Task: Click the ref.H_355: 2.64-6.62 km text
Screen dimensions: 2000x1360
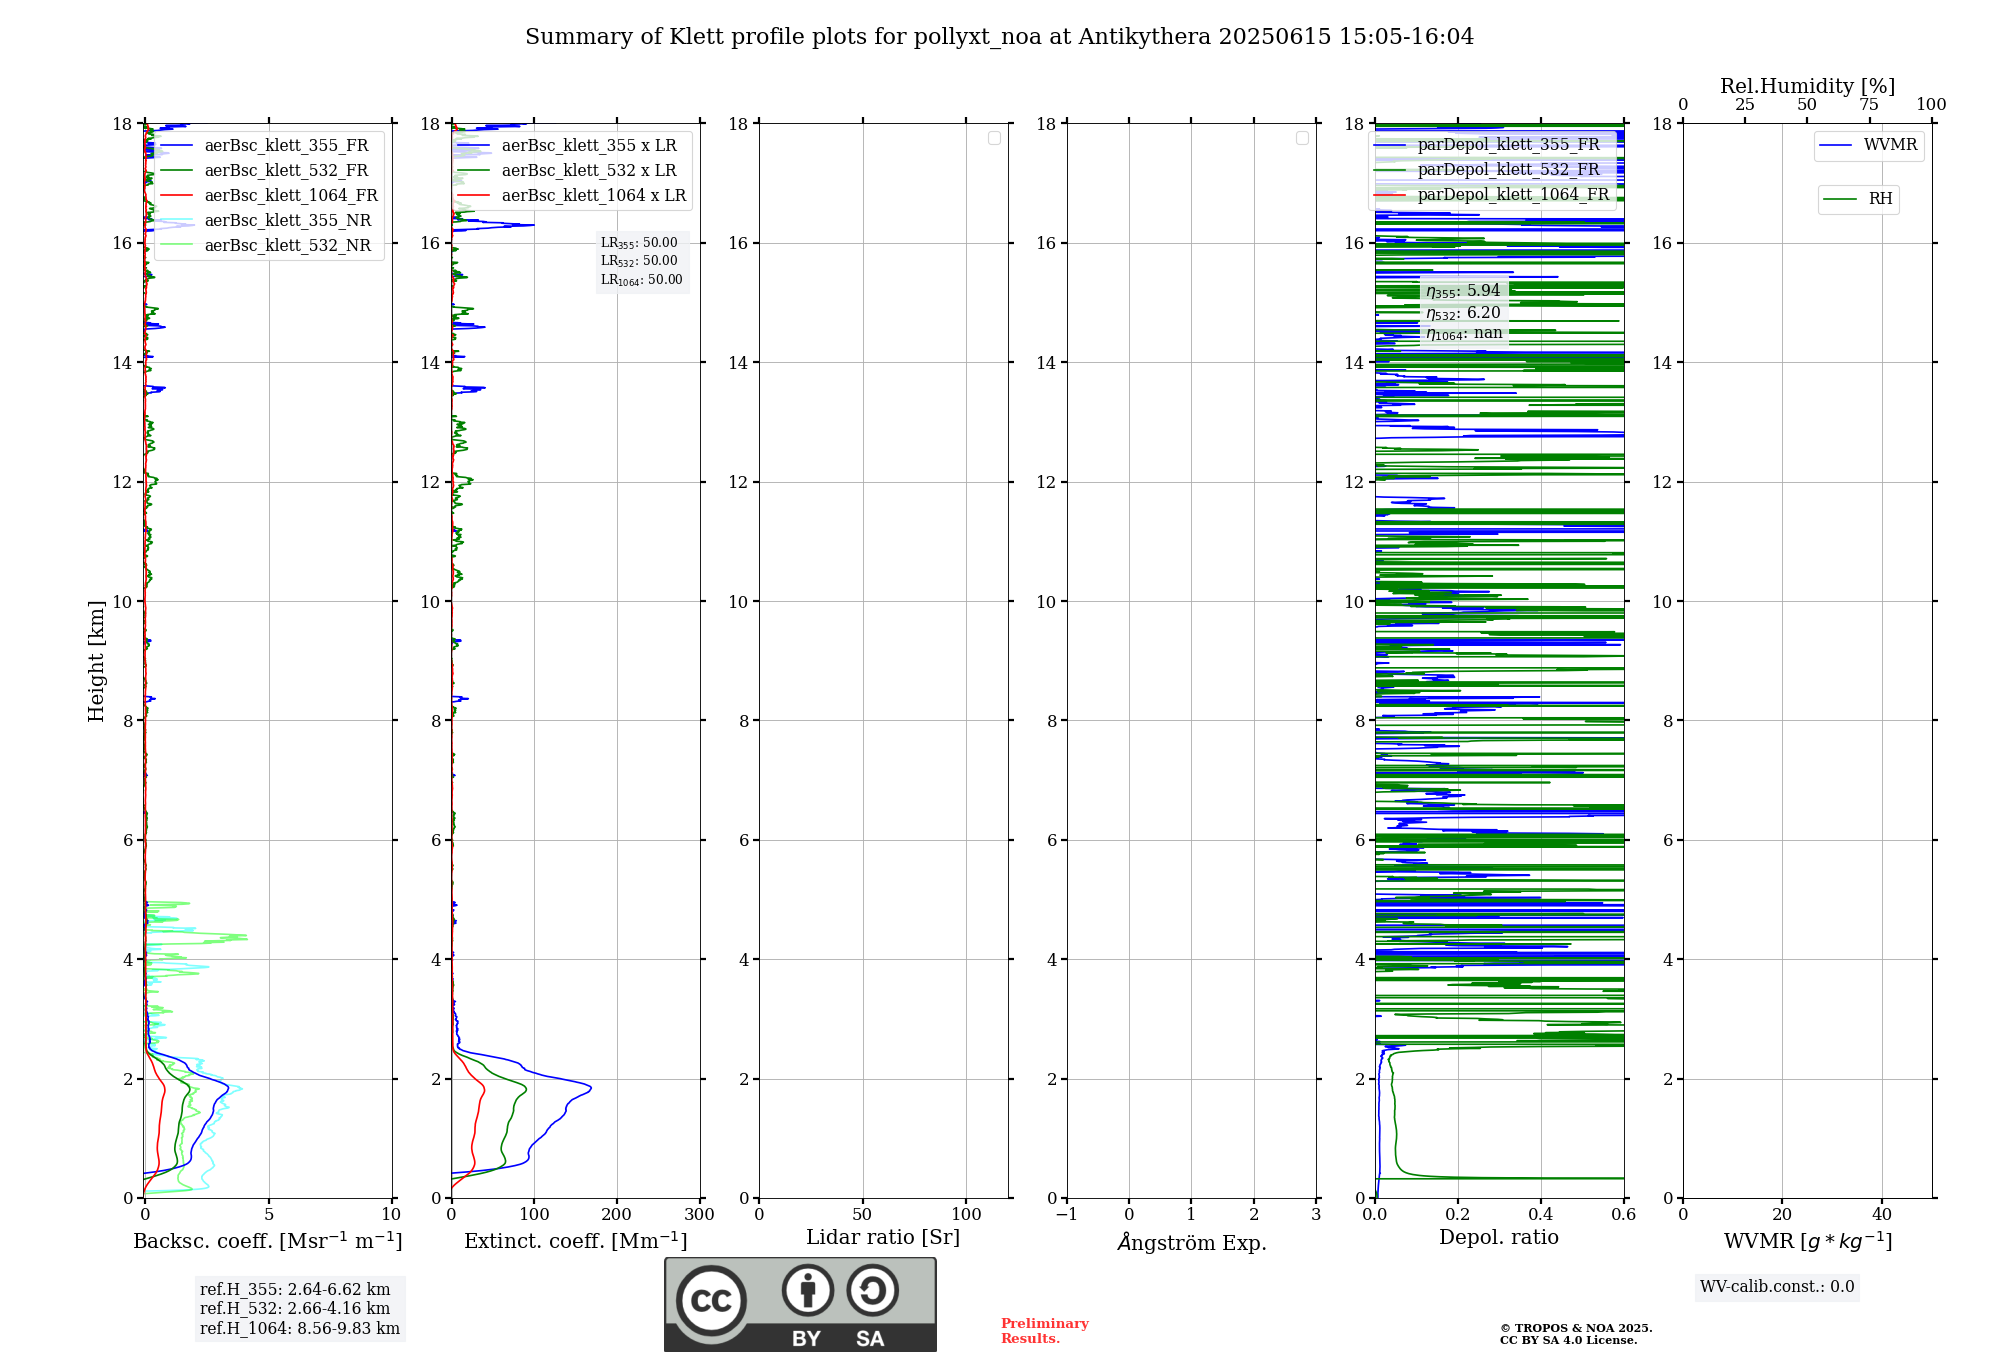Action: [295, 1290]
